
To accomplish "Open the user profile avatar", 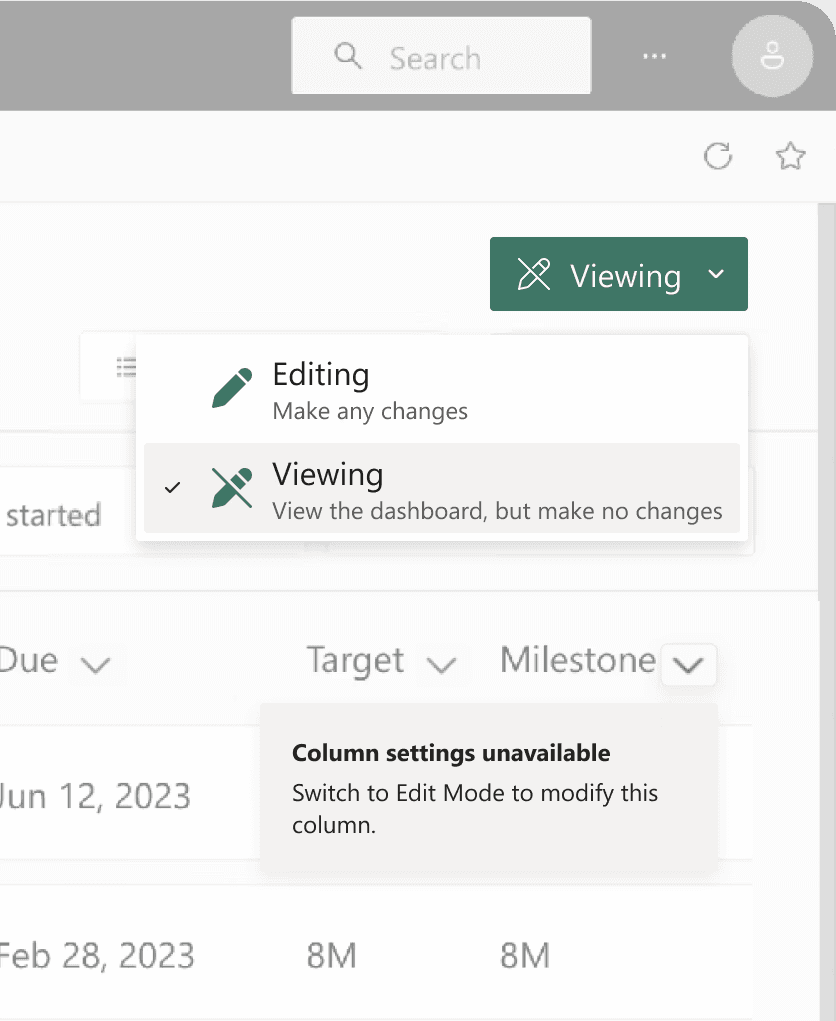I will coord(771,57).
